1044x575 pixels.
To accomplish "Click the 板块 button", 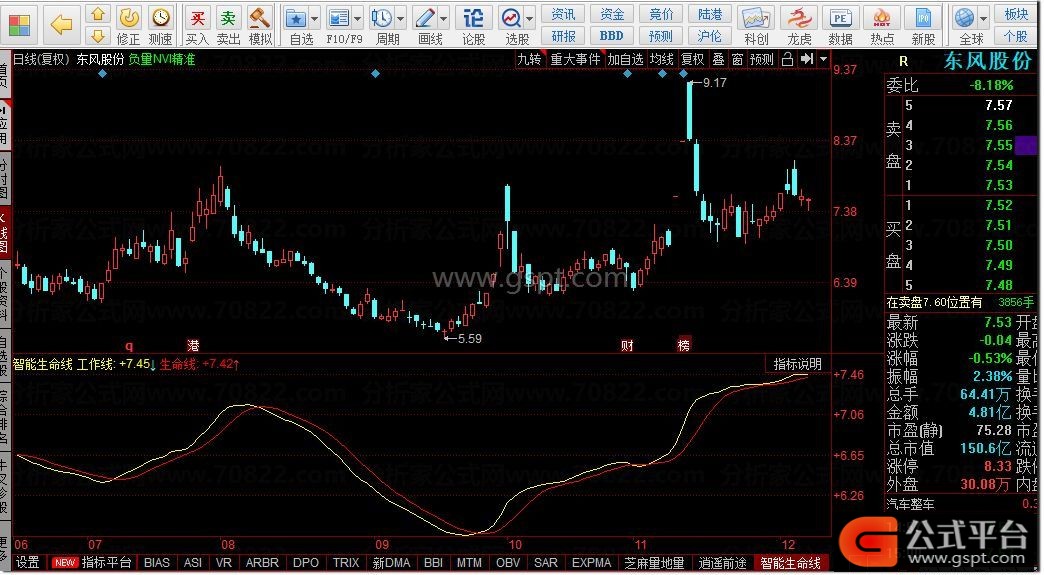I will click(x=1017, y=14).
